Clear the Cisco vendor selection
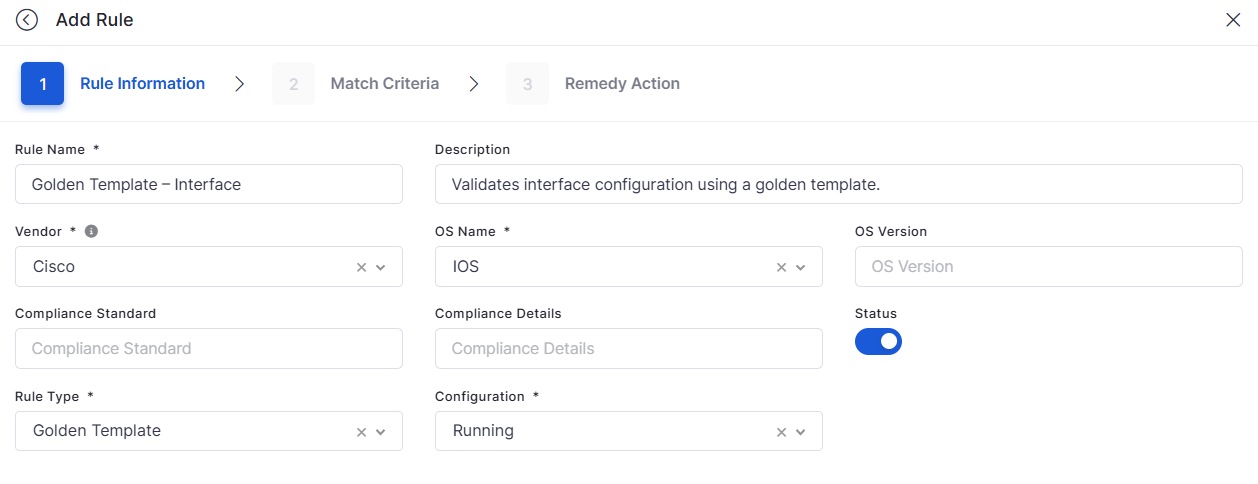The width and height of the screenshot is (1258, 484). tap(362, 267)
